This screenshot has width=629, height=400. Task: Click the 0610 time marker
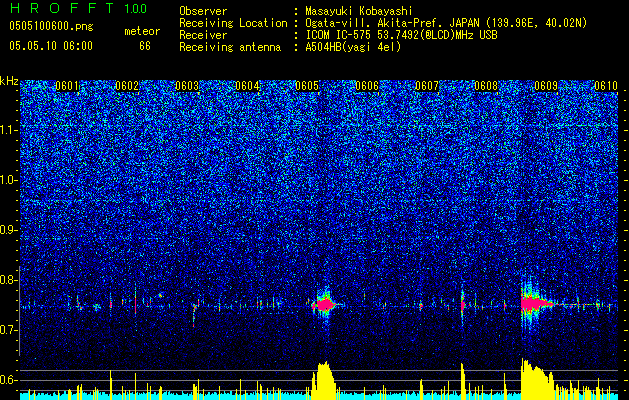pos(606,86)
